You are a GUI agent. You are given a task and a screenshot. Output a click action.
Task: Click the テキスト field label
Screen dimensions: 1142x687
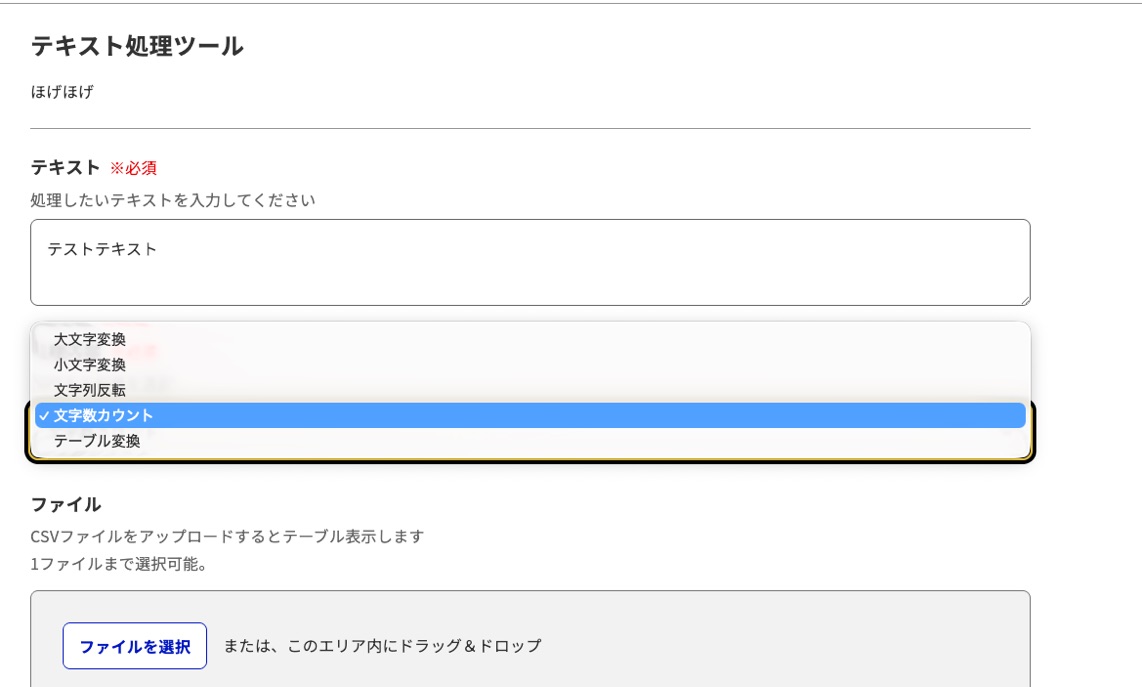point(66,167)
